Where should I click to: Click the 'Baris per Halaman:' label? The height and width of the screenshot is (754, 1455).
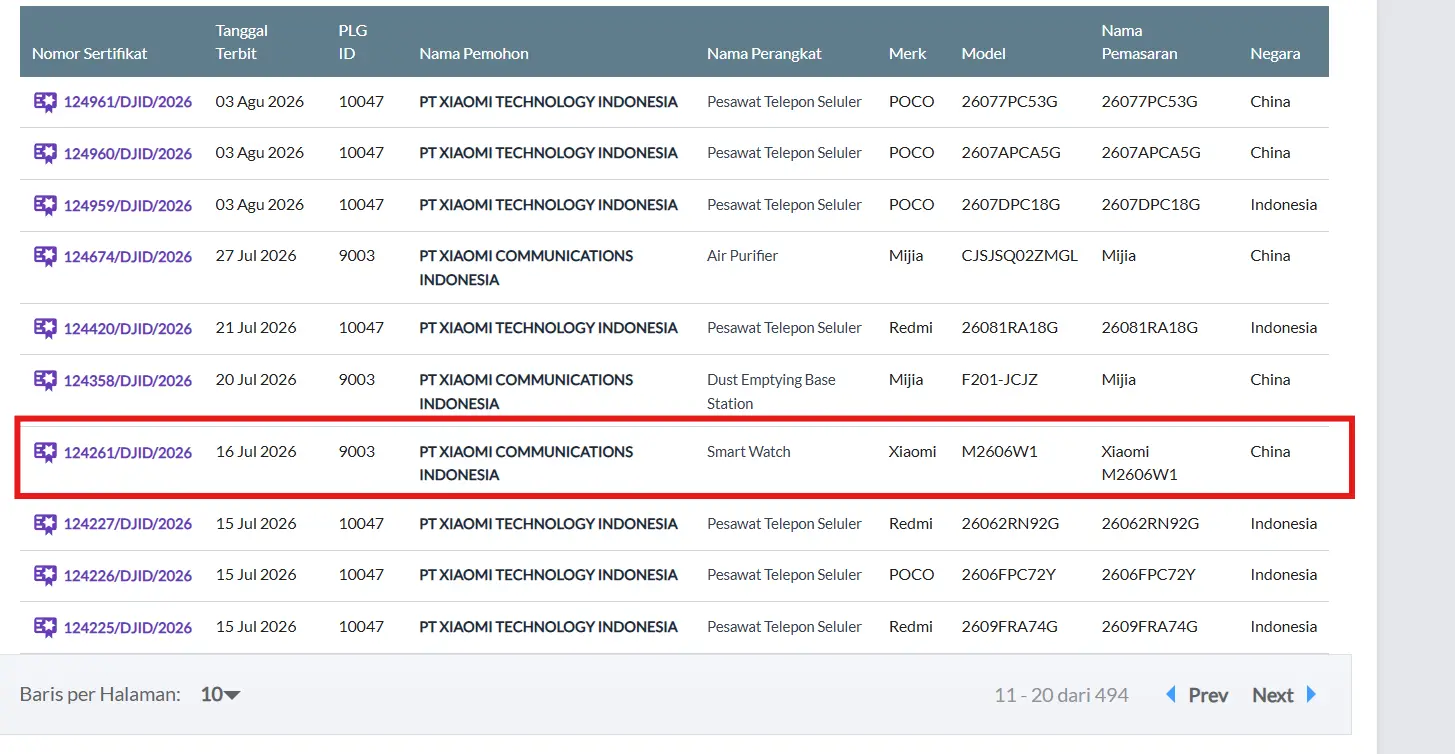tap(100, 694)
